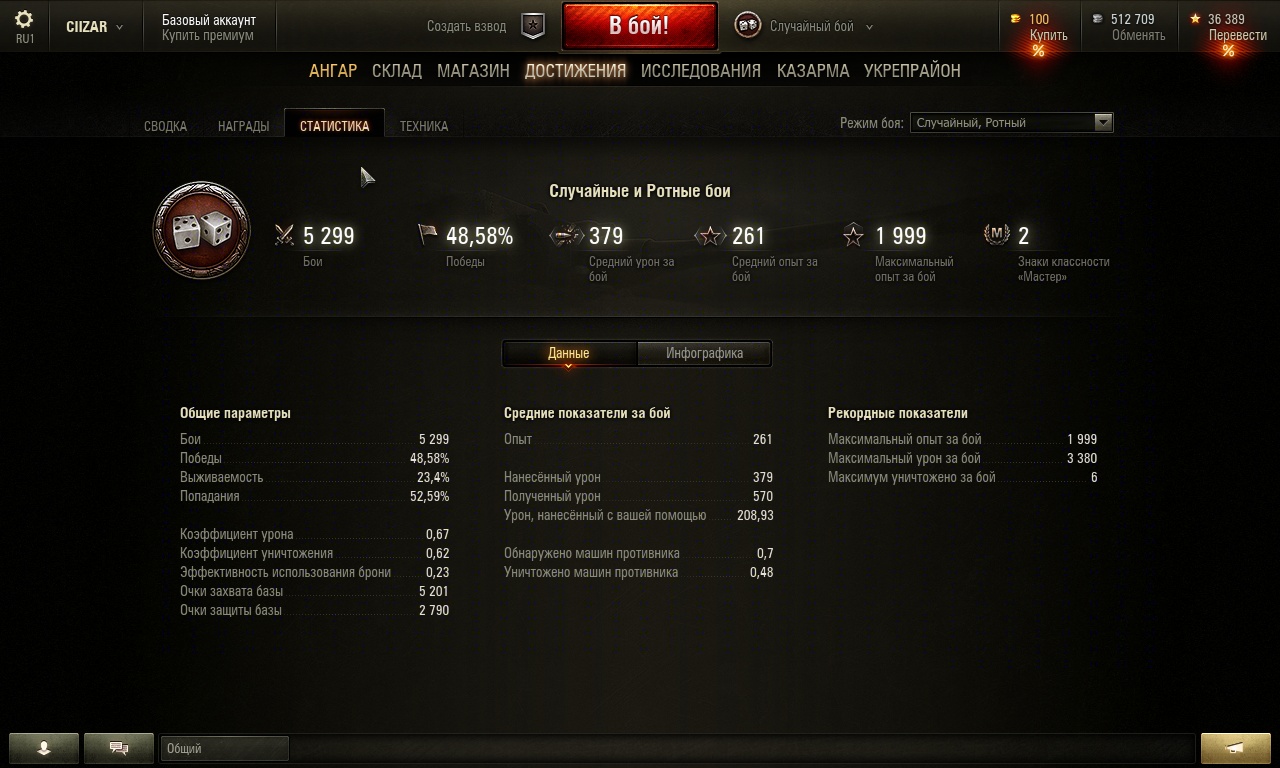Click platoon shield icon next to Создать взвод

coord(534,26)
